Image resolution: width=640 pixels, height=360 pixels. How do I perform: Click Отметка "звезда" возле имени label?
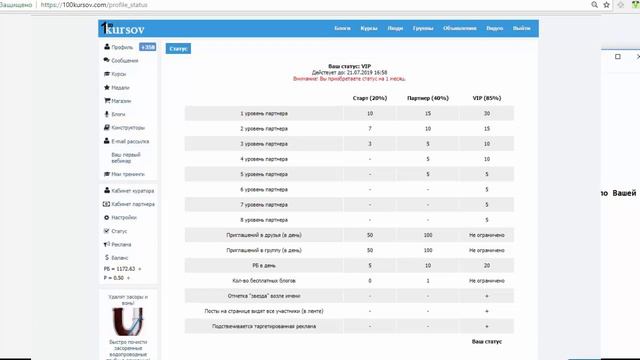(x=264, y=296)
